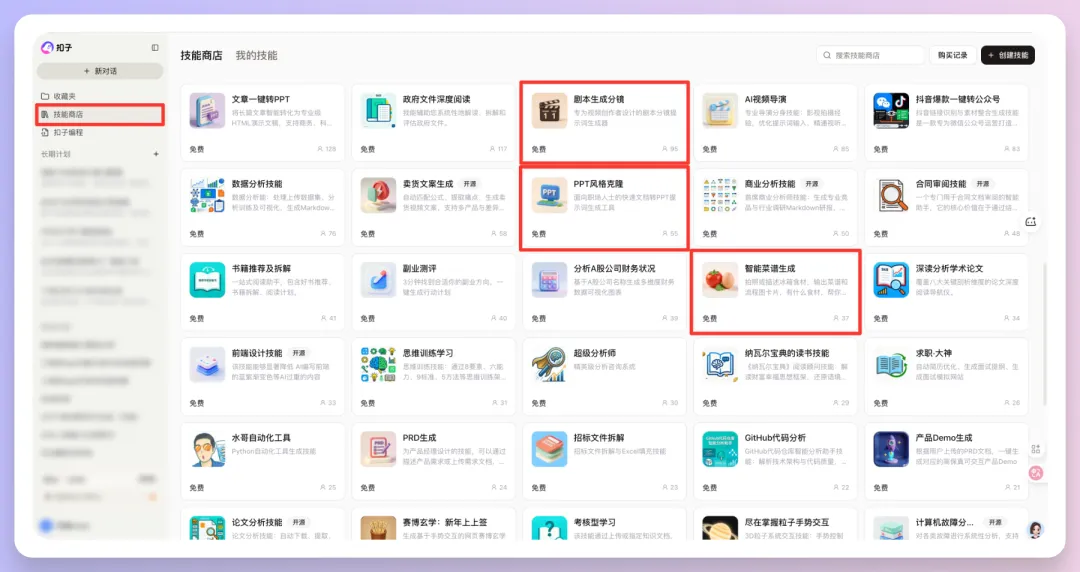Start a 新对话 conversation
The width and height of the screenshot is (1080, 572).
100,71
